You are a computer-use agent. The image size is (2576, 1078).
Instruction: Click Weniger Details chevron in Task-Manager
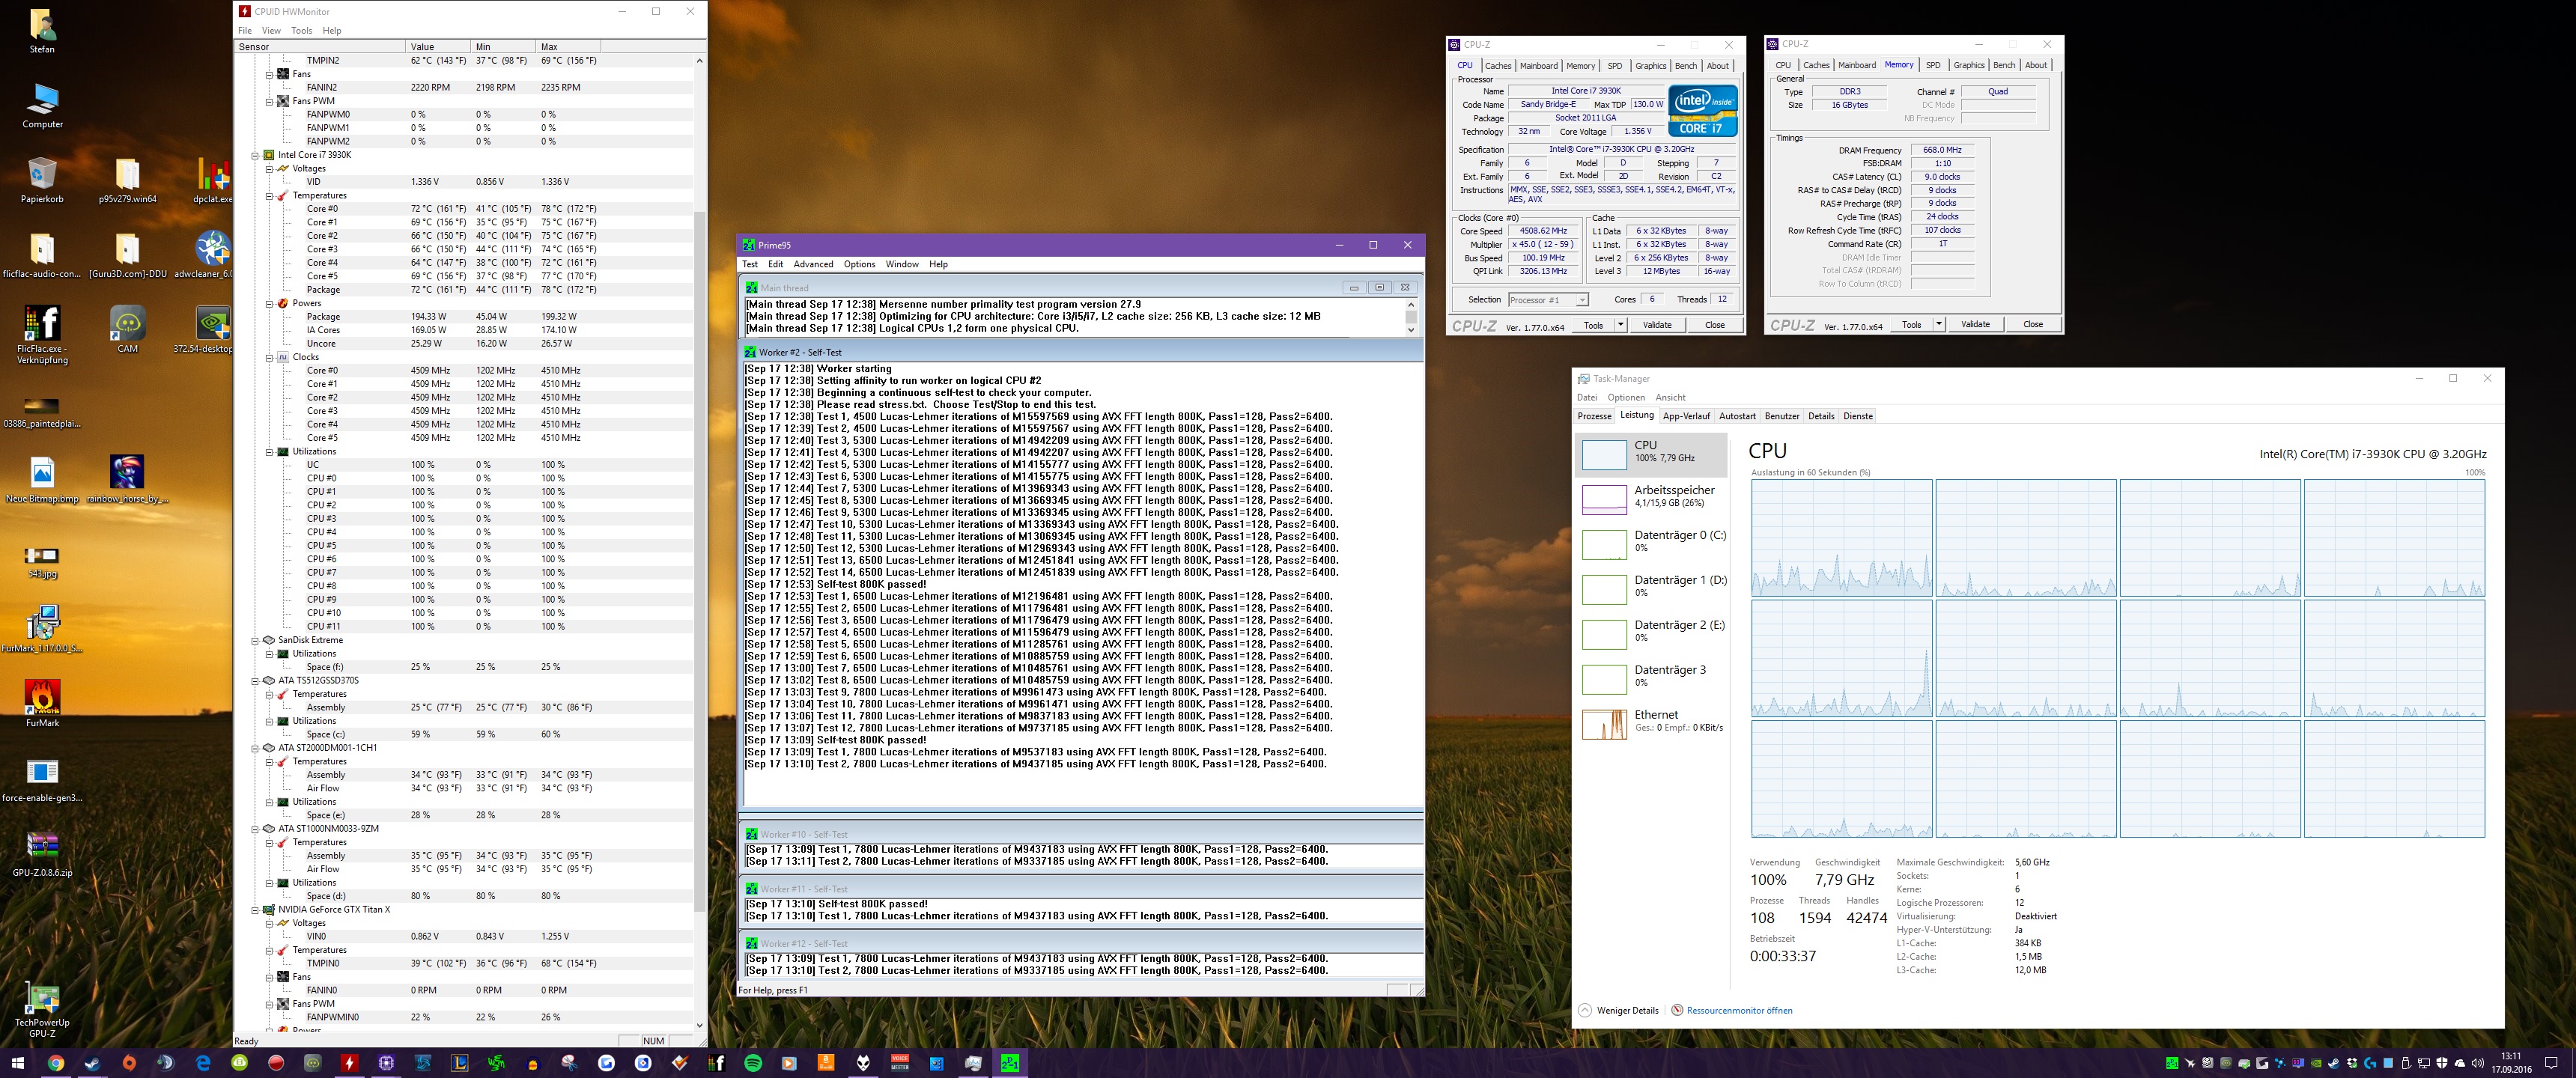(1585, 1010)
